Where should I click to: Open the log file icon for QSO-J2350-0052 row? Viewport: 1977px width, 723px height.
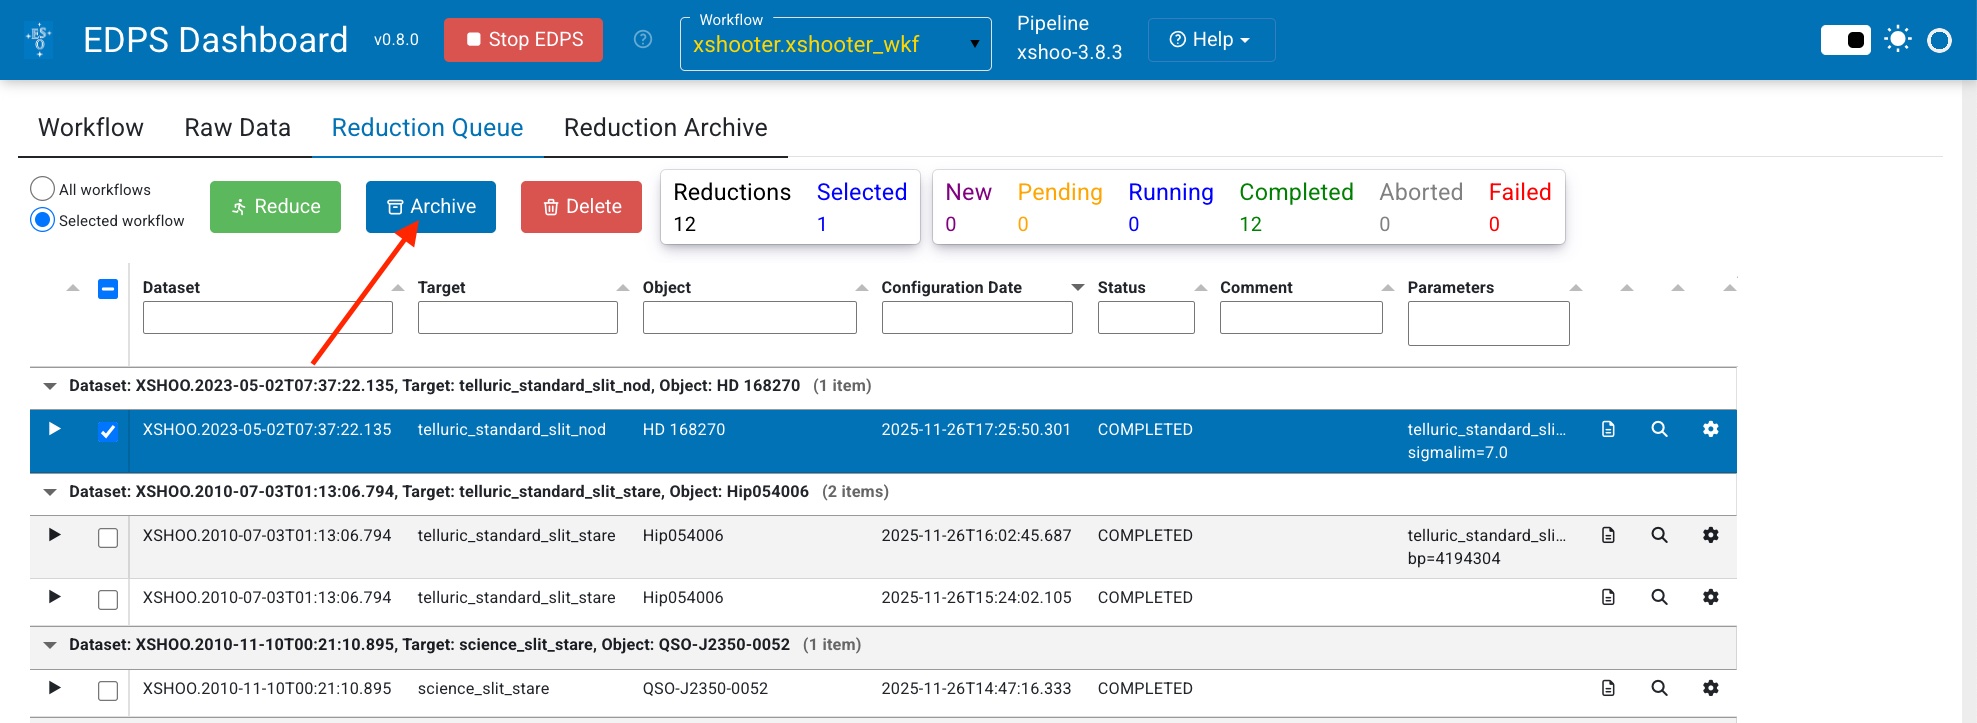[1608, 688]
